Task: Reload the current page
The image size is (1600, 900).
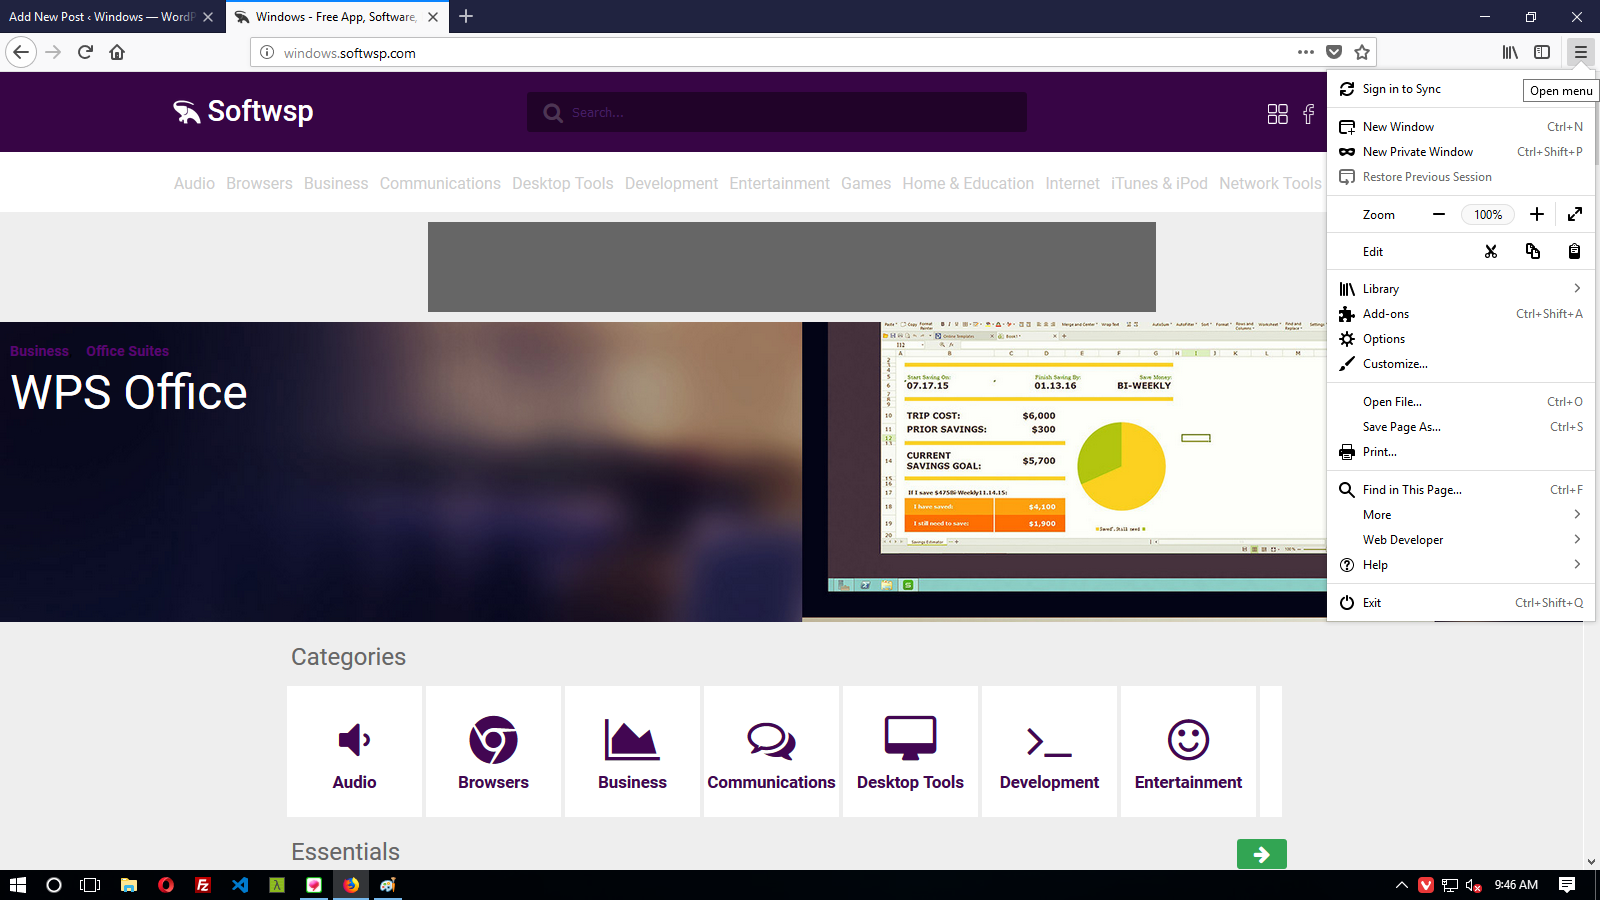Action: click(85, 52)
